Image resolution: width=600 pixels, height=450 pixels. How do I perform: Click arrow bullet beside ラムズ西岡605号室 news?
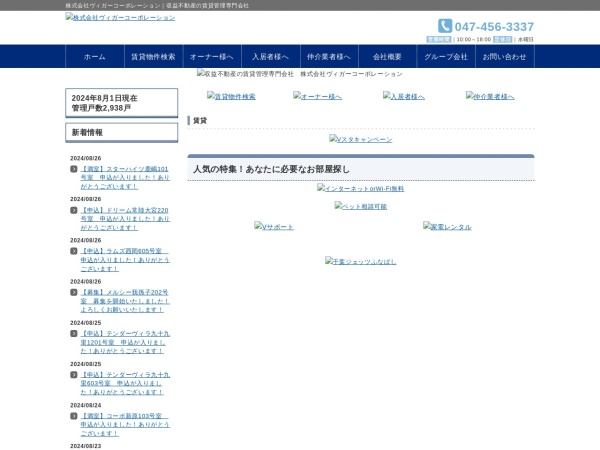point(74,251)
